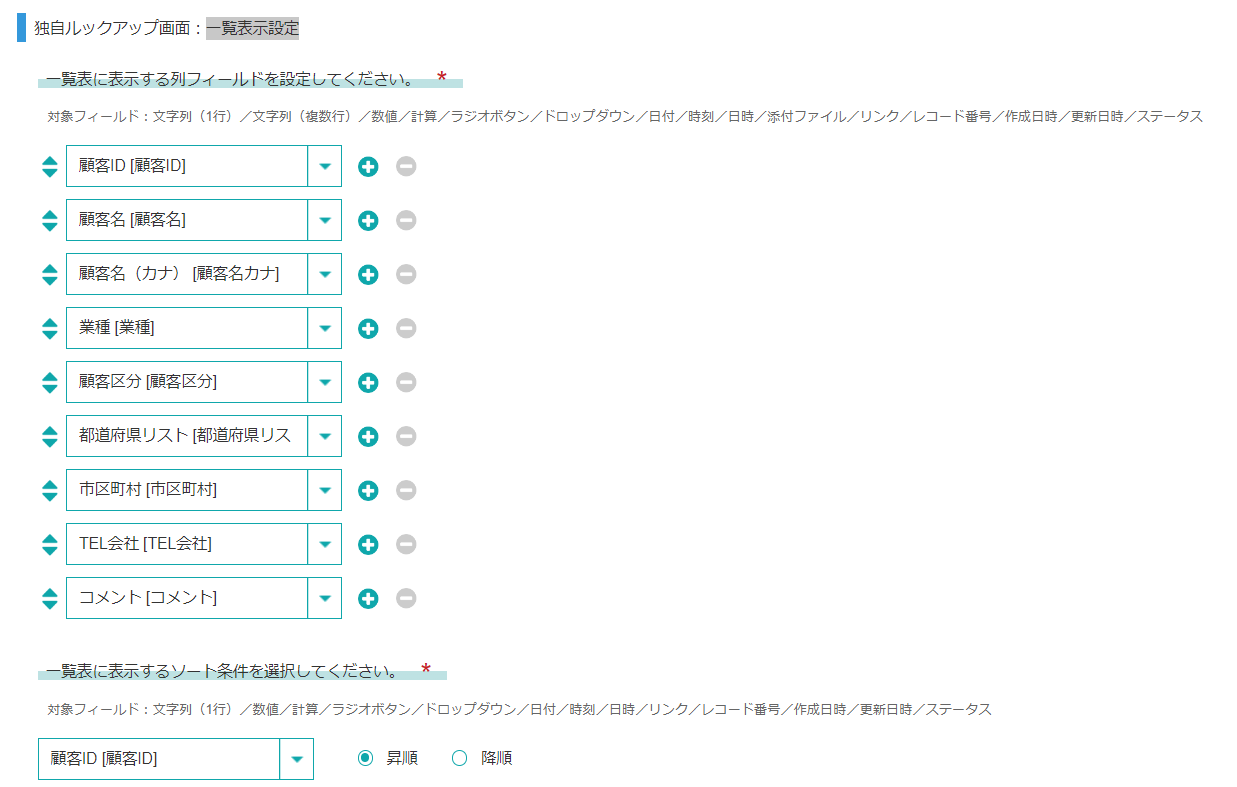Add a row after 顧客名（カナ） field
This screenshot has height=787, width=1237.
368,274
